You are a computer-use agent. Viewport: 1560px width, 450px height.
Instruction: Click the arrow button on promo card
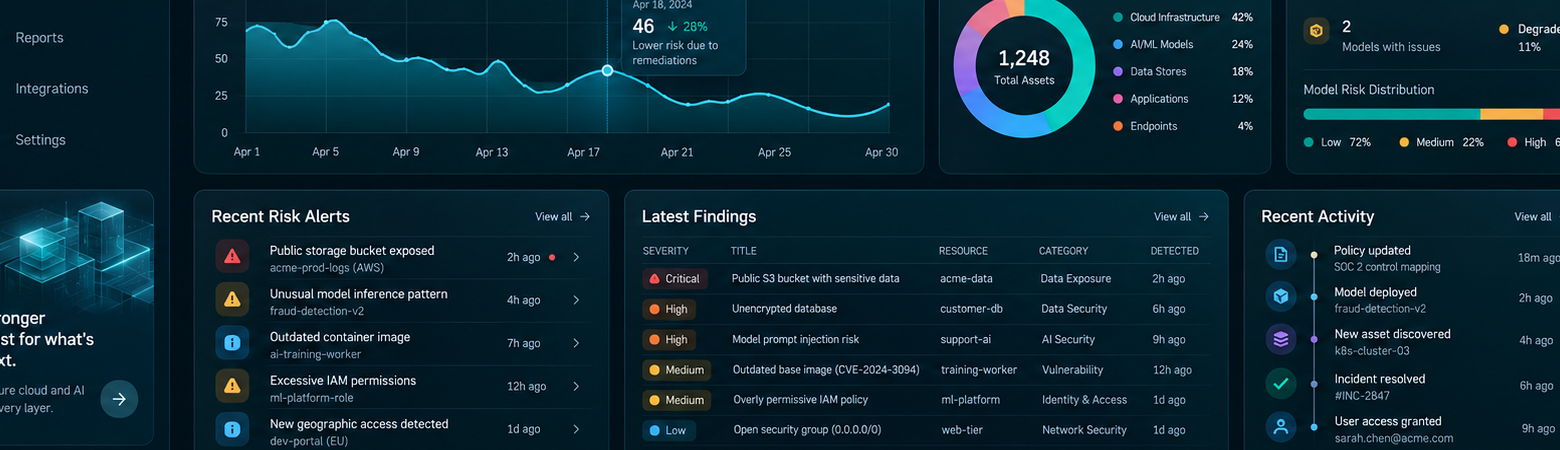pos(119,399)
